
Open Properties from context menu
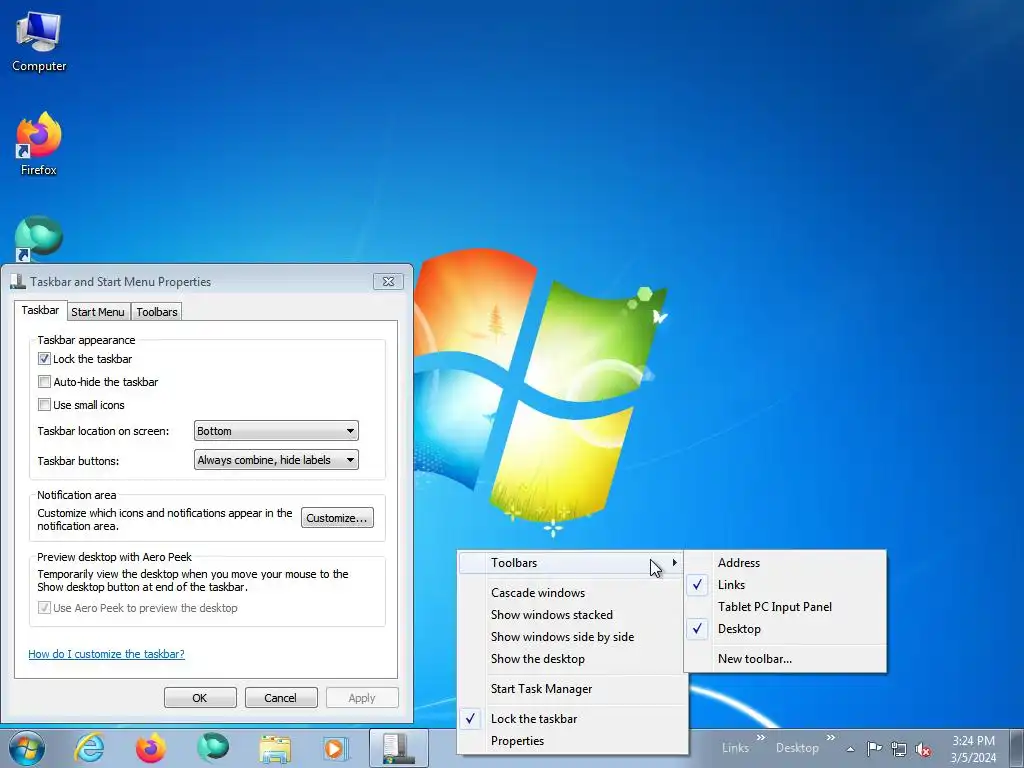[571, 741]
